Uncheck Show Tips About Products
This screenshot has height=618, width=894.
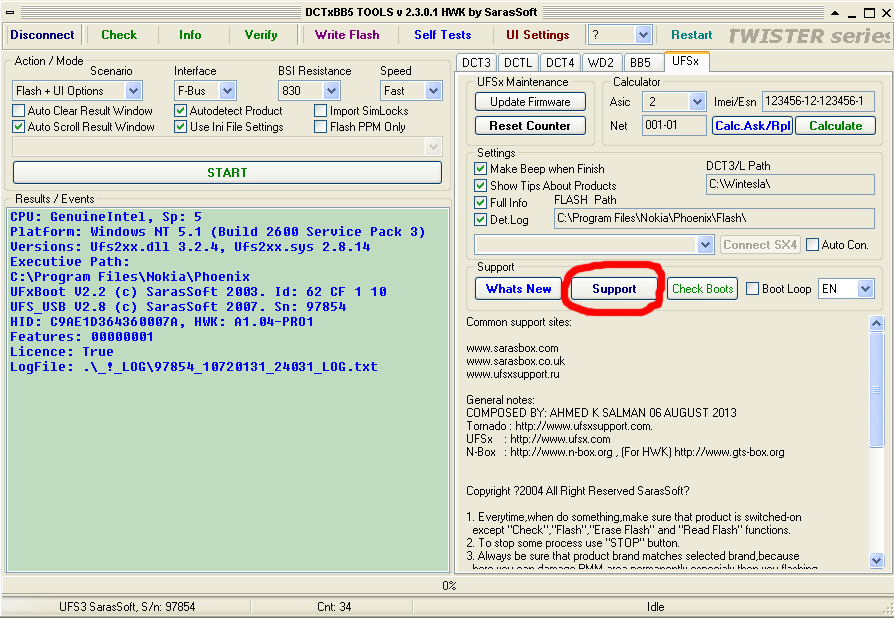coord(481,186)
